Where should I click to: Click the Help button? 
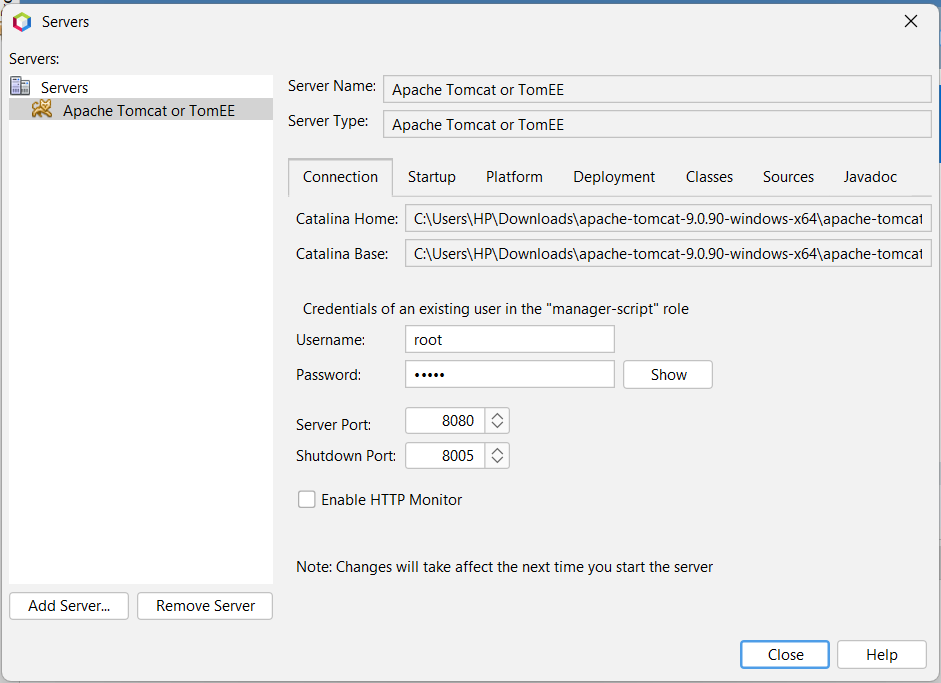(x=881, y=654)
